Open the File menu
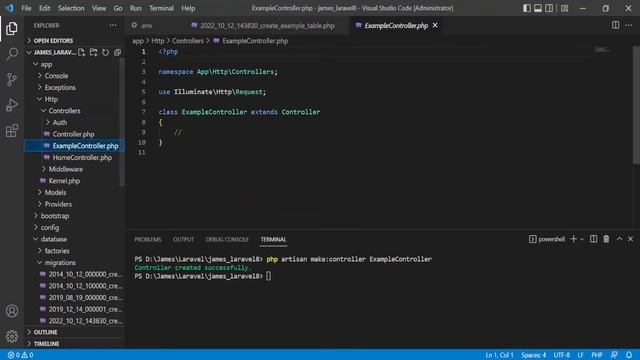Image resolution: width=640 pixels, height=360 pixels. [27, 8]
